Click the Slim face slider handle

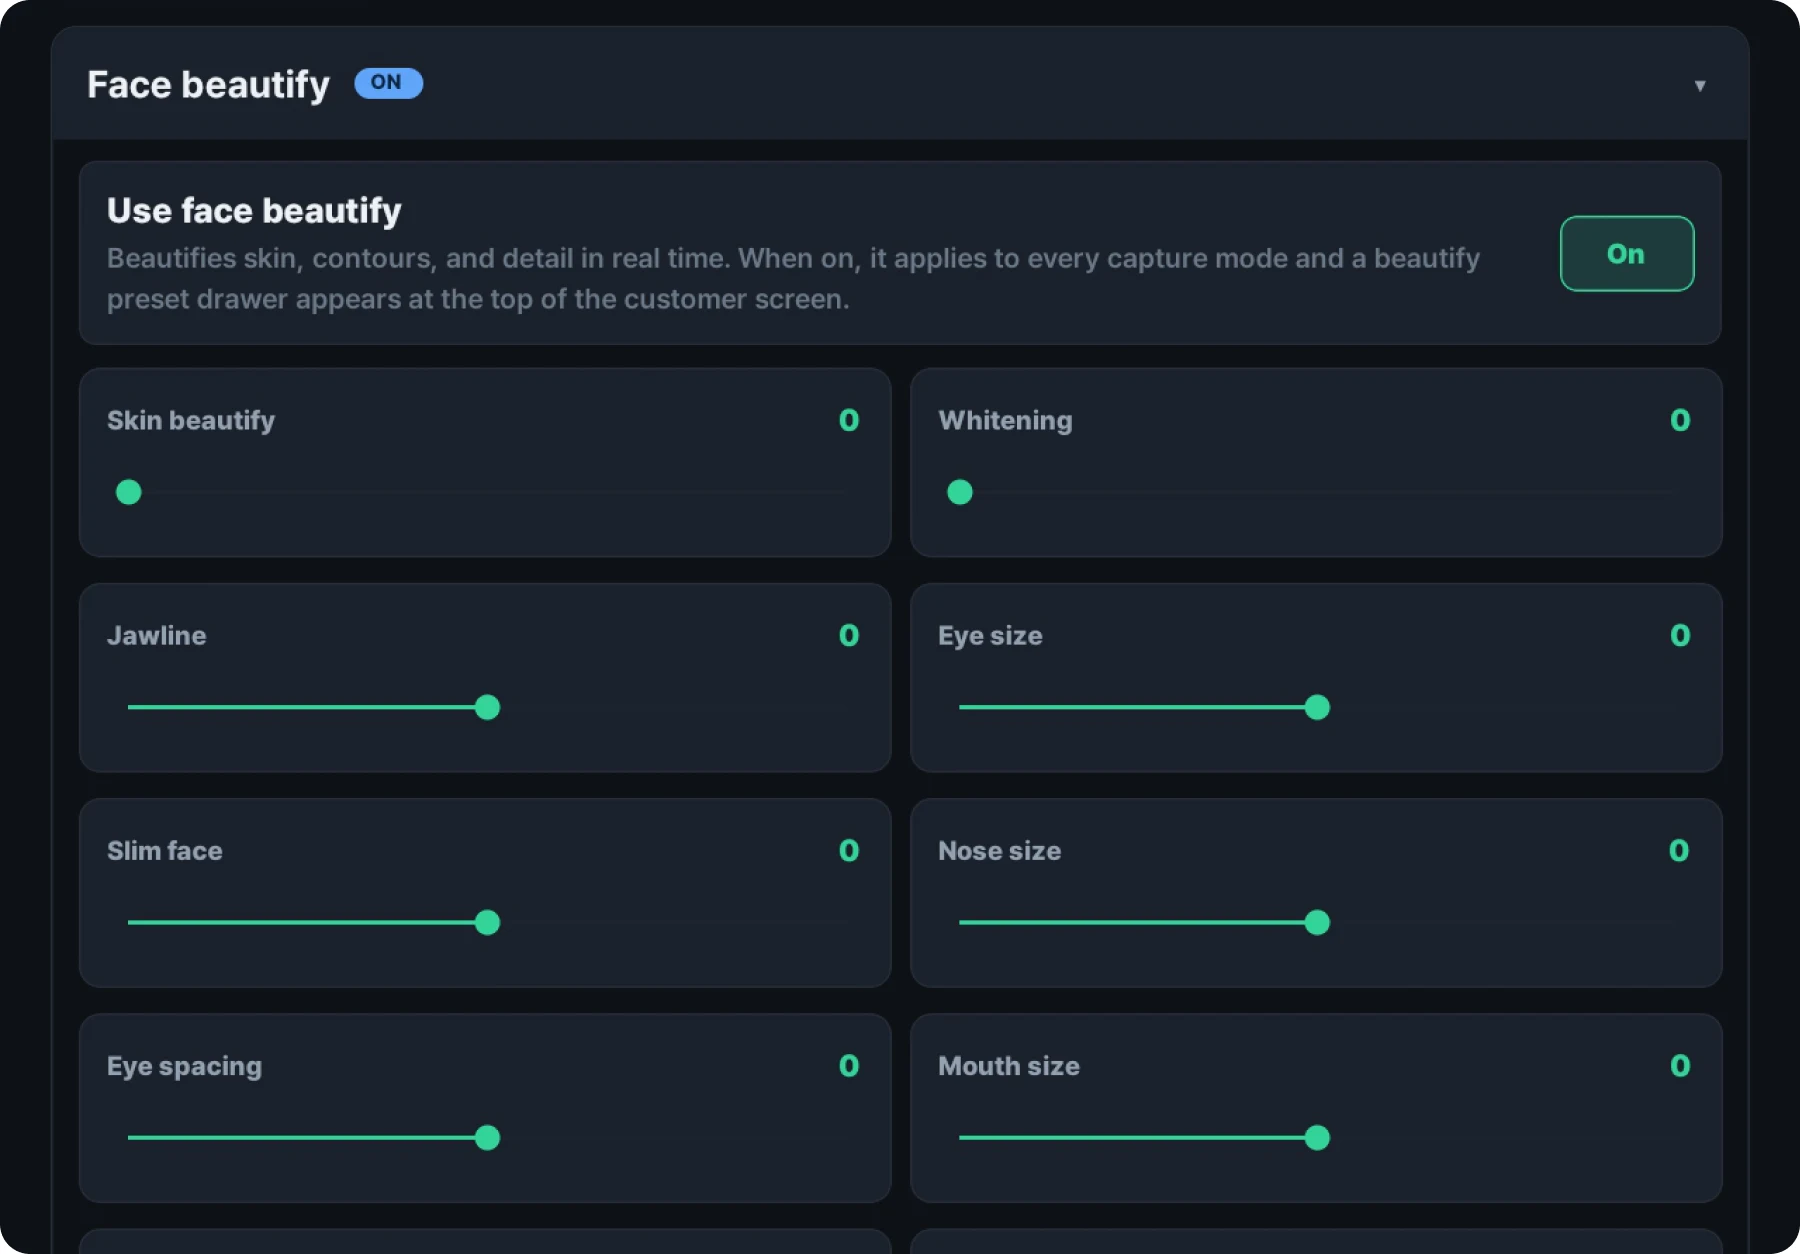coord(487,922)
